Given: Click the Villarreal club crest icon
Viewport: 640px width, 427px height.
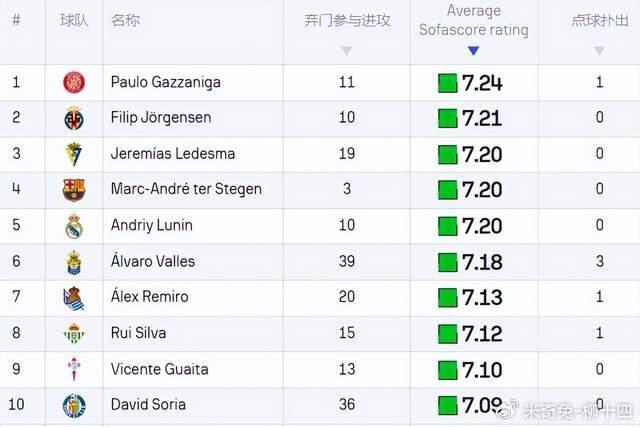Looking at the screenshot, I should pos(74,119).
